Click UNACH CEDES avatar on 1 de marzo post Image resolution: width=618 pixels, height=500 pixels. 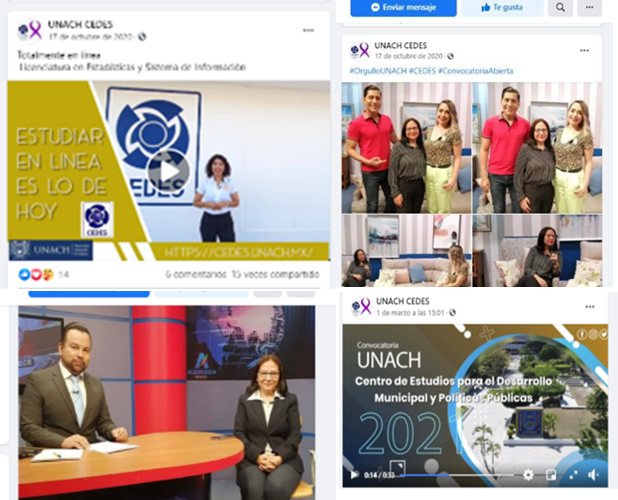point(361,307)
